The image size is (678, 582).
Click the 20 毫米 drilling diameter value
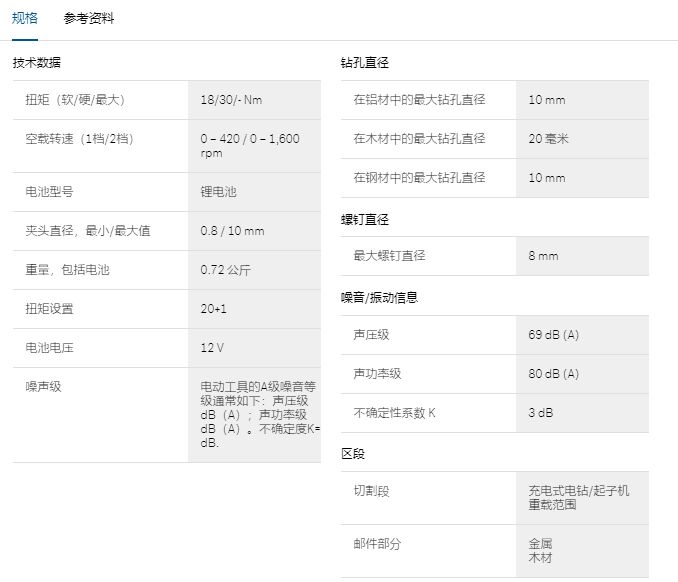548,139
